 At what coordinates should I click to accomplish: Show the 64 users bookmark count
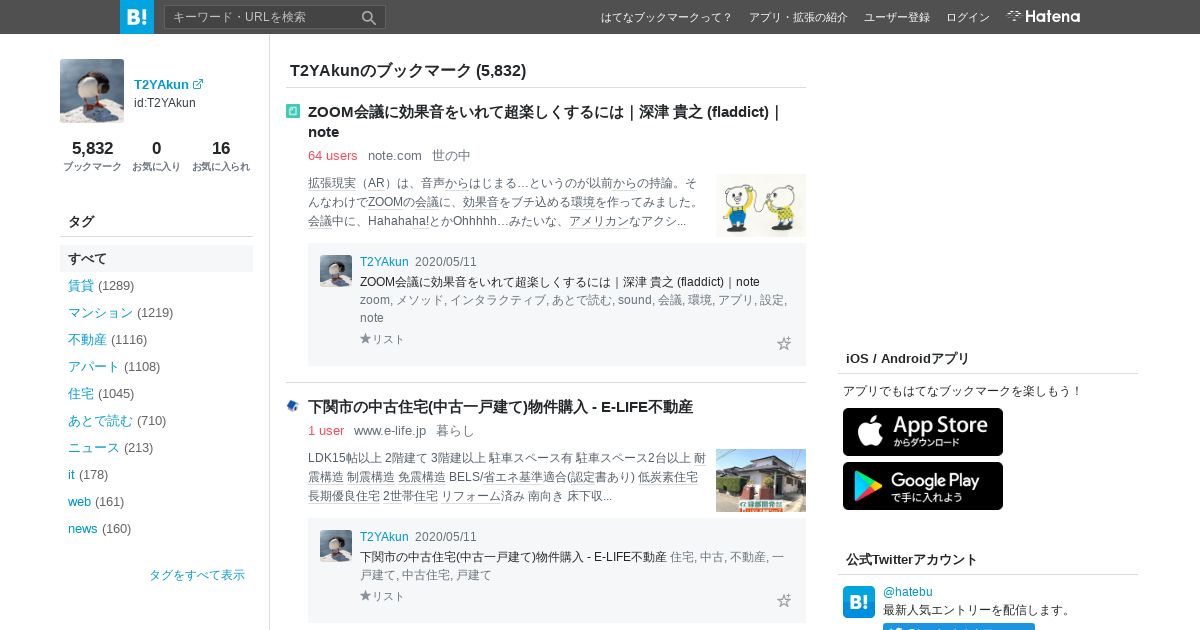coord(333,155)
